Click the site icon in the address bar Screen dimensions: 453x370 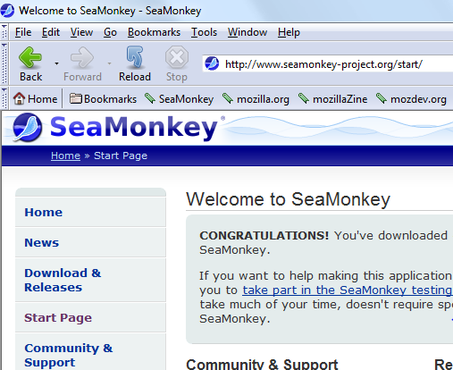[x=212, y=63]
